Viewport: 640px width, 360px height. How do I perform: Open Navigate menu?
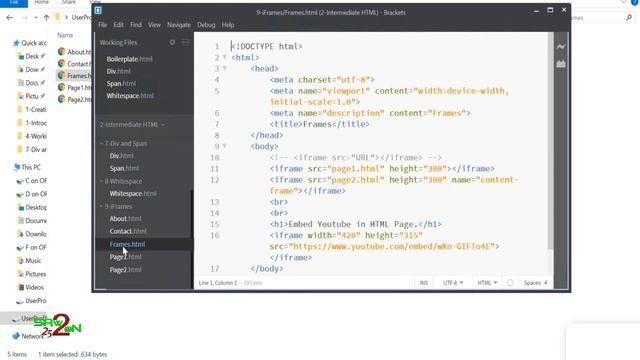pyautogui.click(x=179, y=25)
